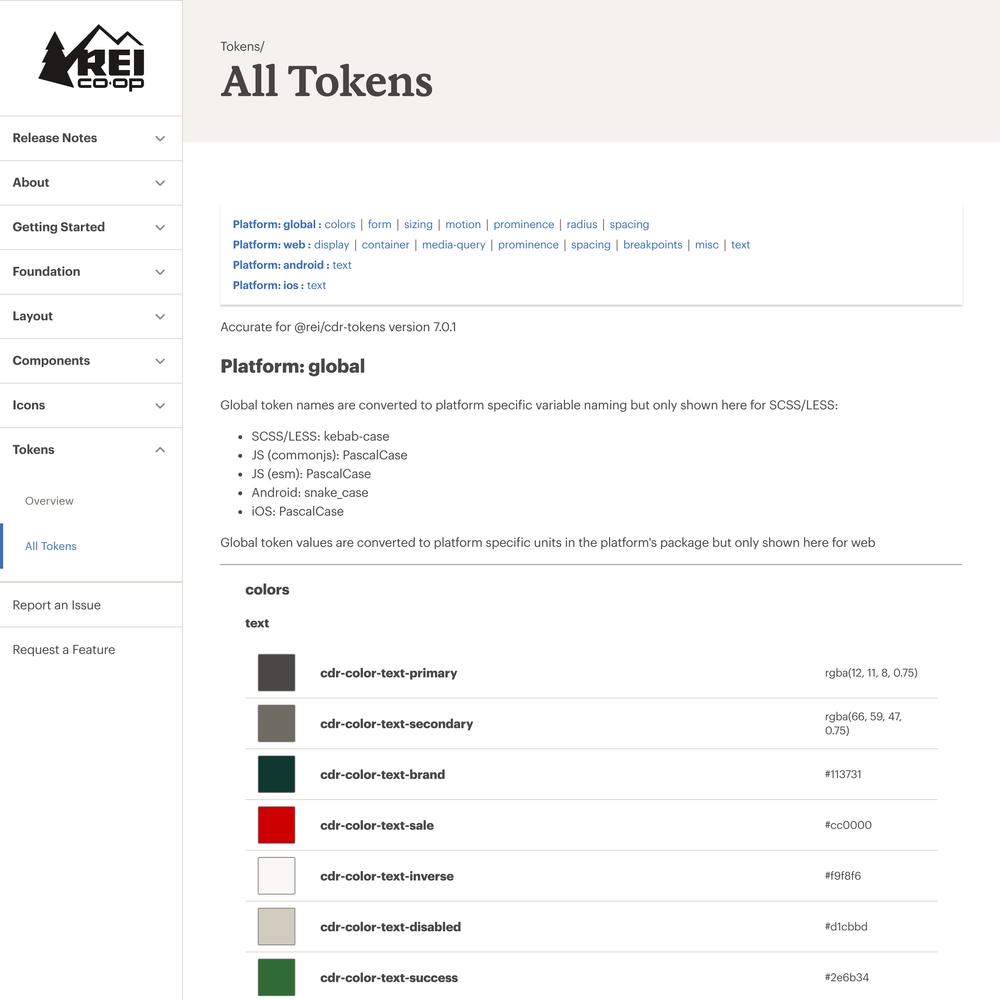Open the media-query tokens link
This screenshot has width=1000, height=1000.
[x=453, y=245]
